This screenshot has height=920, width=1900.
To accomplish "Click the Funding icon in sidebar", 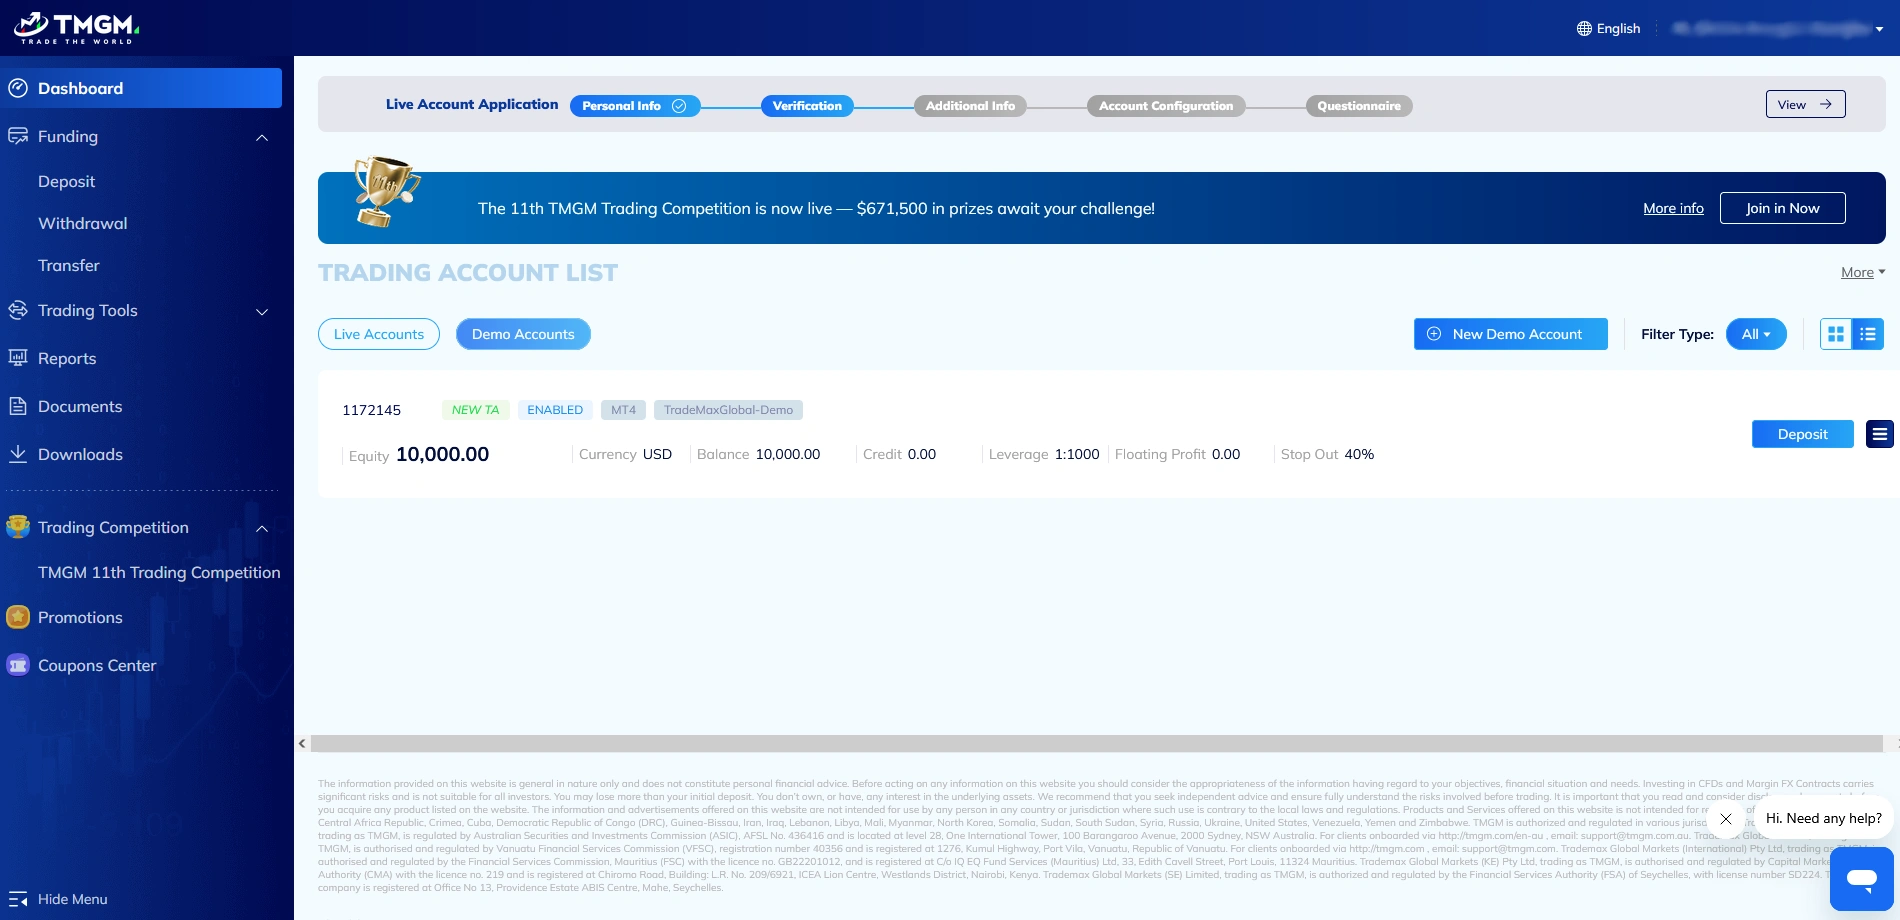I will 18,136.
